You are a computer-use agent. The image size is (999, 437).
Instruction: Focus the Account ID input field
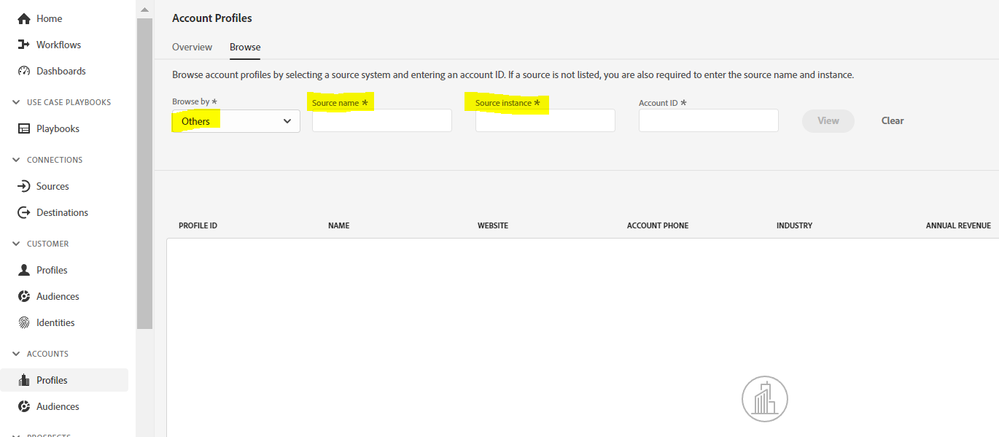point(708,120)
